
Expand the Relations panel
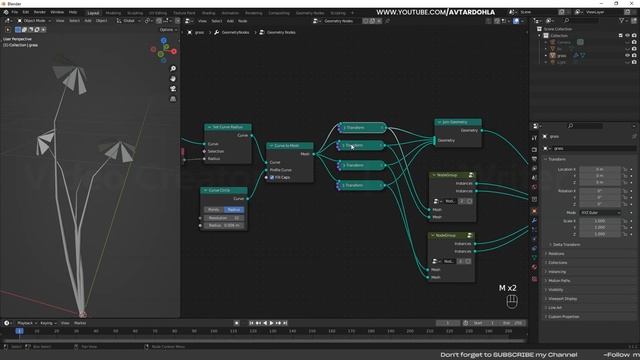click(555, 253)
